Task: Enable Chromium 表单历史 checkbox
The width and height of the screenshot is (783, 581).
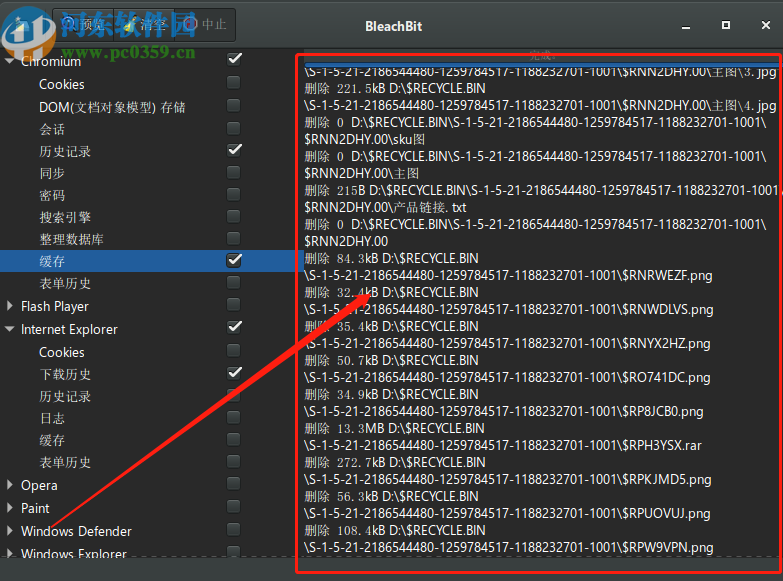Action: point(234,282)
